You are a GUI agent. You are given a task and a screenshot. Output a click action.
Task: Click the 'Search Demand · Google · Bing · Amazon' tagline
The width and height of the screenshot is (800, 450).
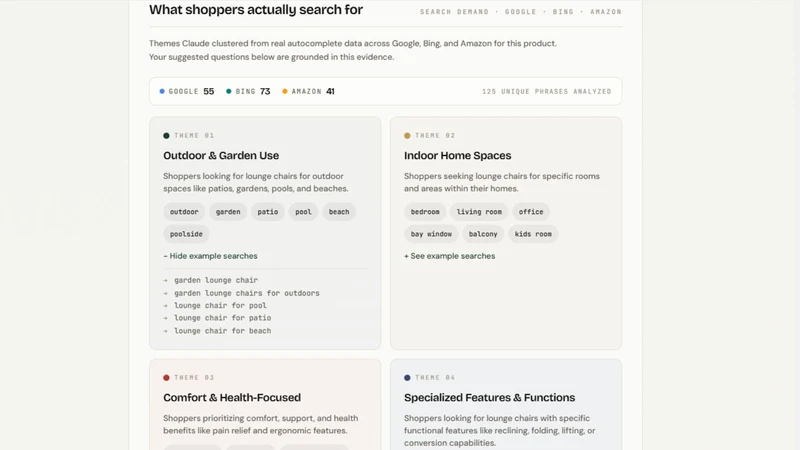(521, 12)
